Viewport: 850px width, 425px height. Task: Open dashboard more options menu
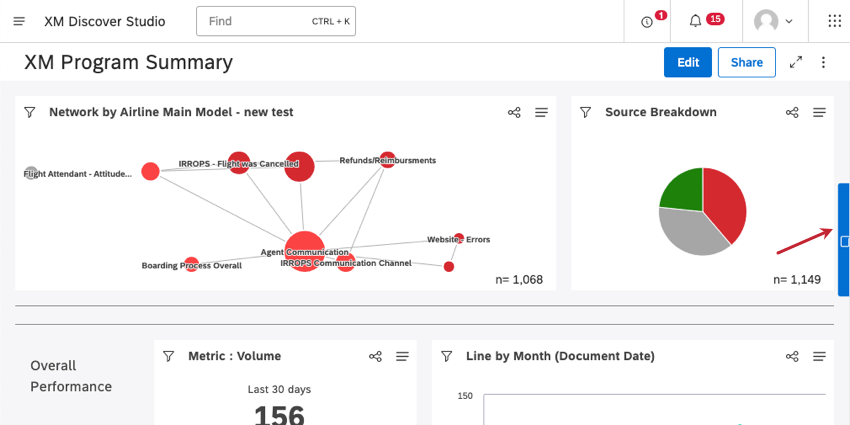(x=823, y=62)
